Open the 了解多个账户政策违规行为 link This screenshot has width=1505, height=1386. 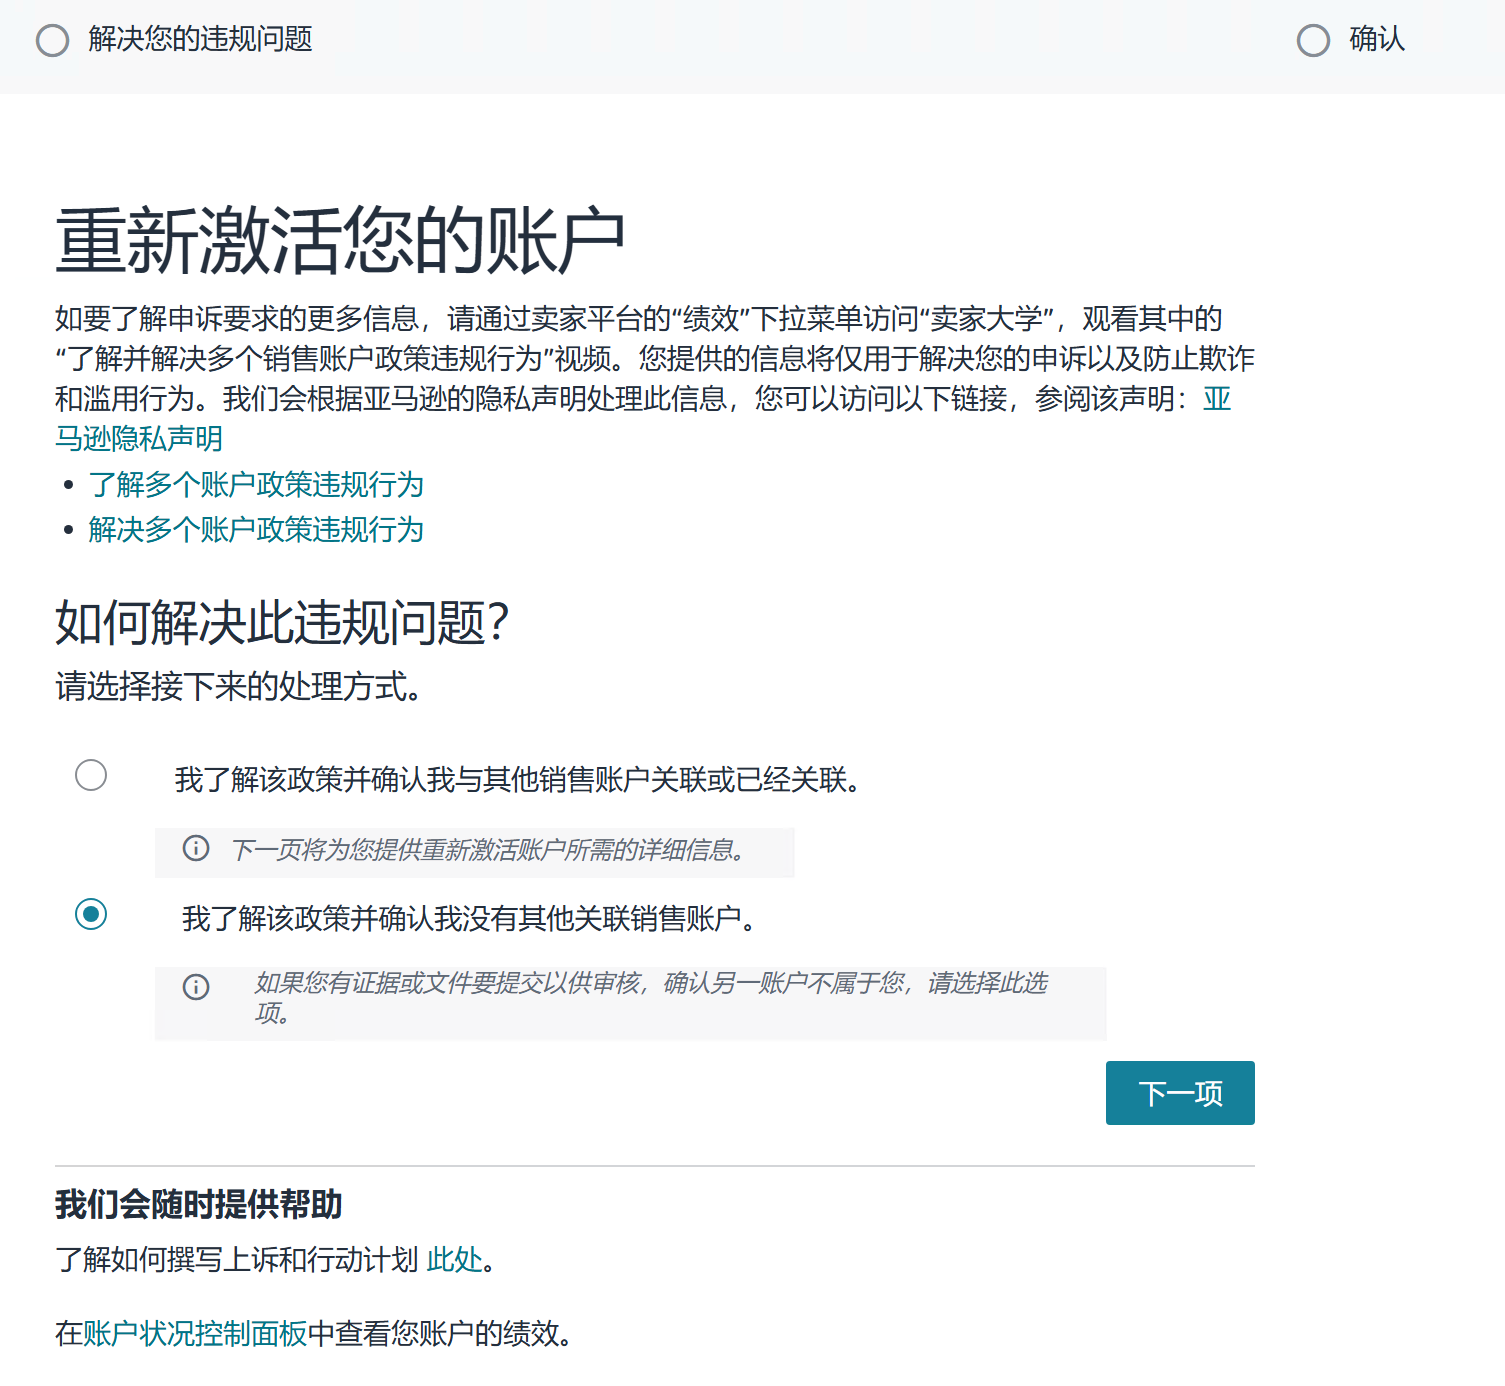click(x=256, y=485)
